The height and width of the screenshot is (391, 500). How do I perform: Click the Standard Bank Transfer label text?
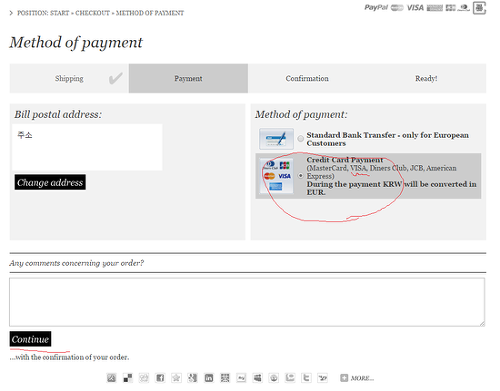388,139
